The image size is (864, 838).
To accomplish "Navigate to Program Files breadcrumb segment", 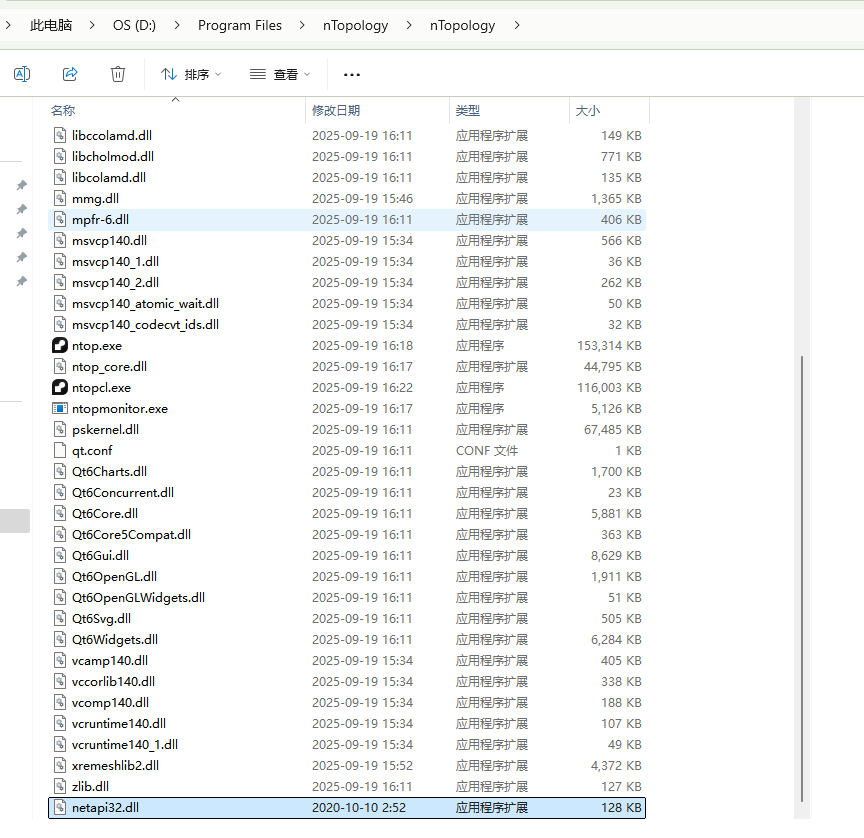I will pos(240,25).
